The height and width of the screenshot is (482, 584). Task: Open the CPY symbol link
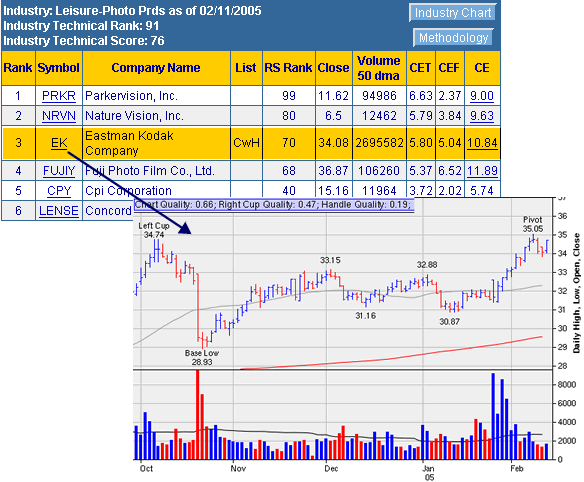pyautogui.click(x=59, y=191)
